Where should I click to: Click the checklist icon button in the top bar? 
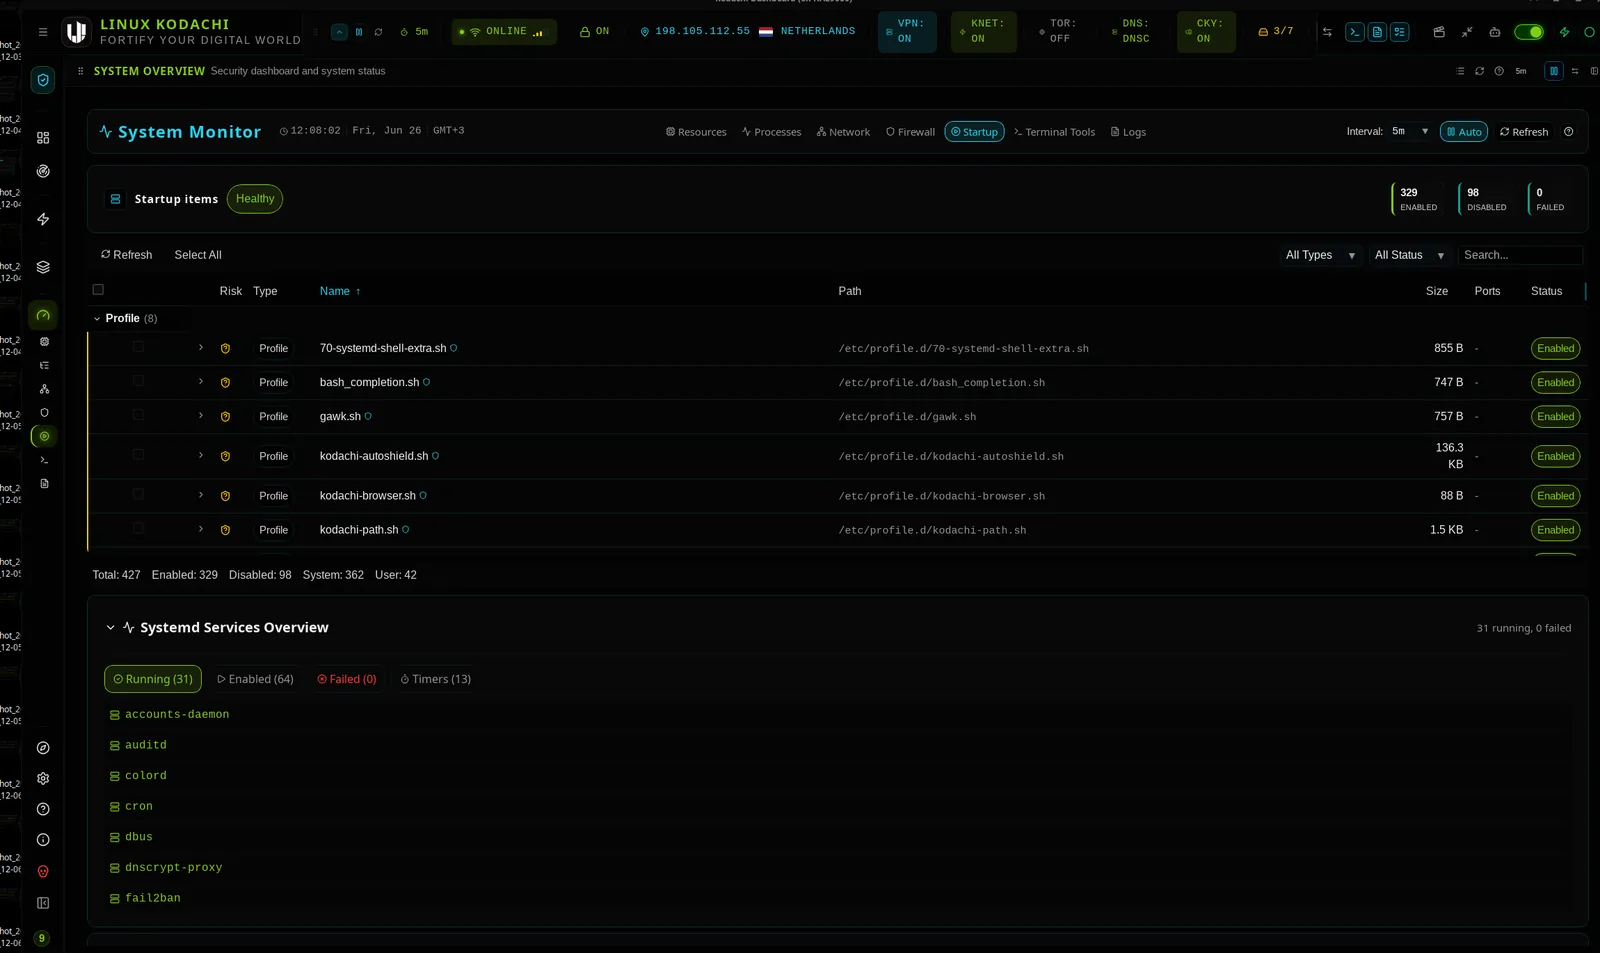tap(1400, 32)
